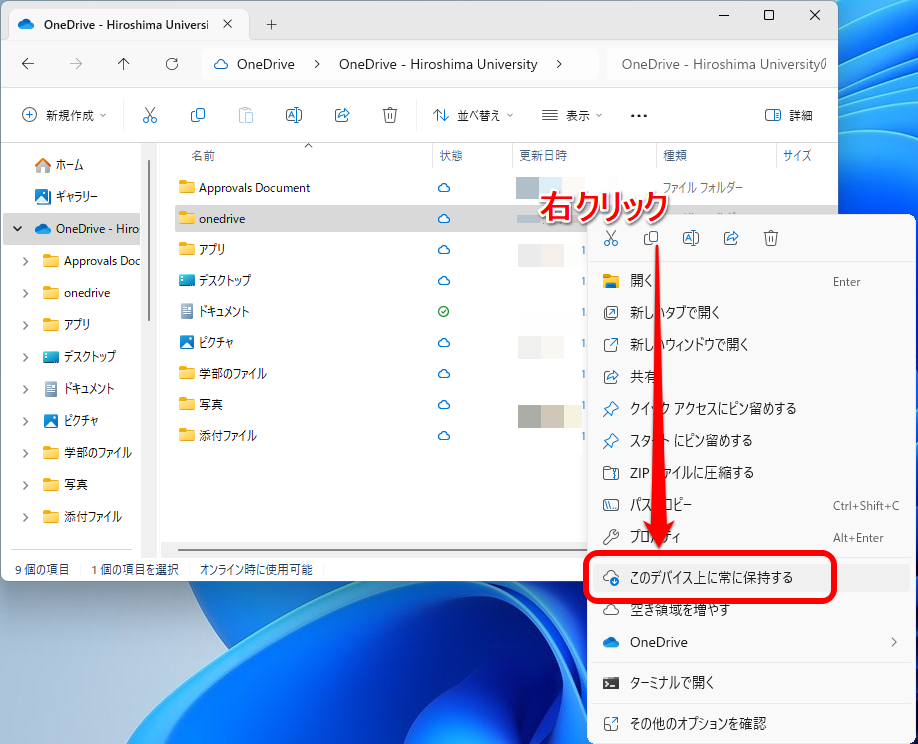Choose 空き領域を増やす in context menu
The image size is (918, 744).
[x=751, y=610]
